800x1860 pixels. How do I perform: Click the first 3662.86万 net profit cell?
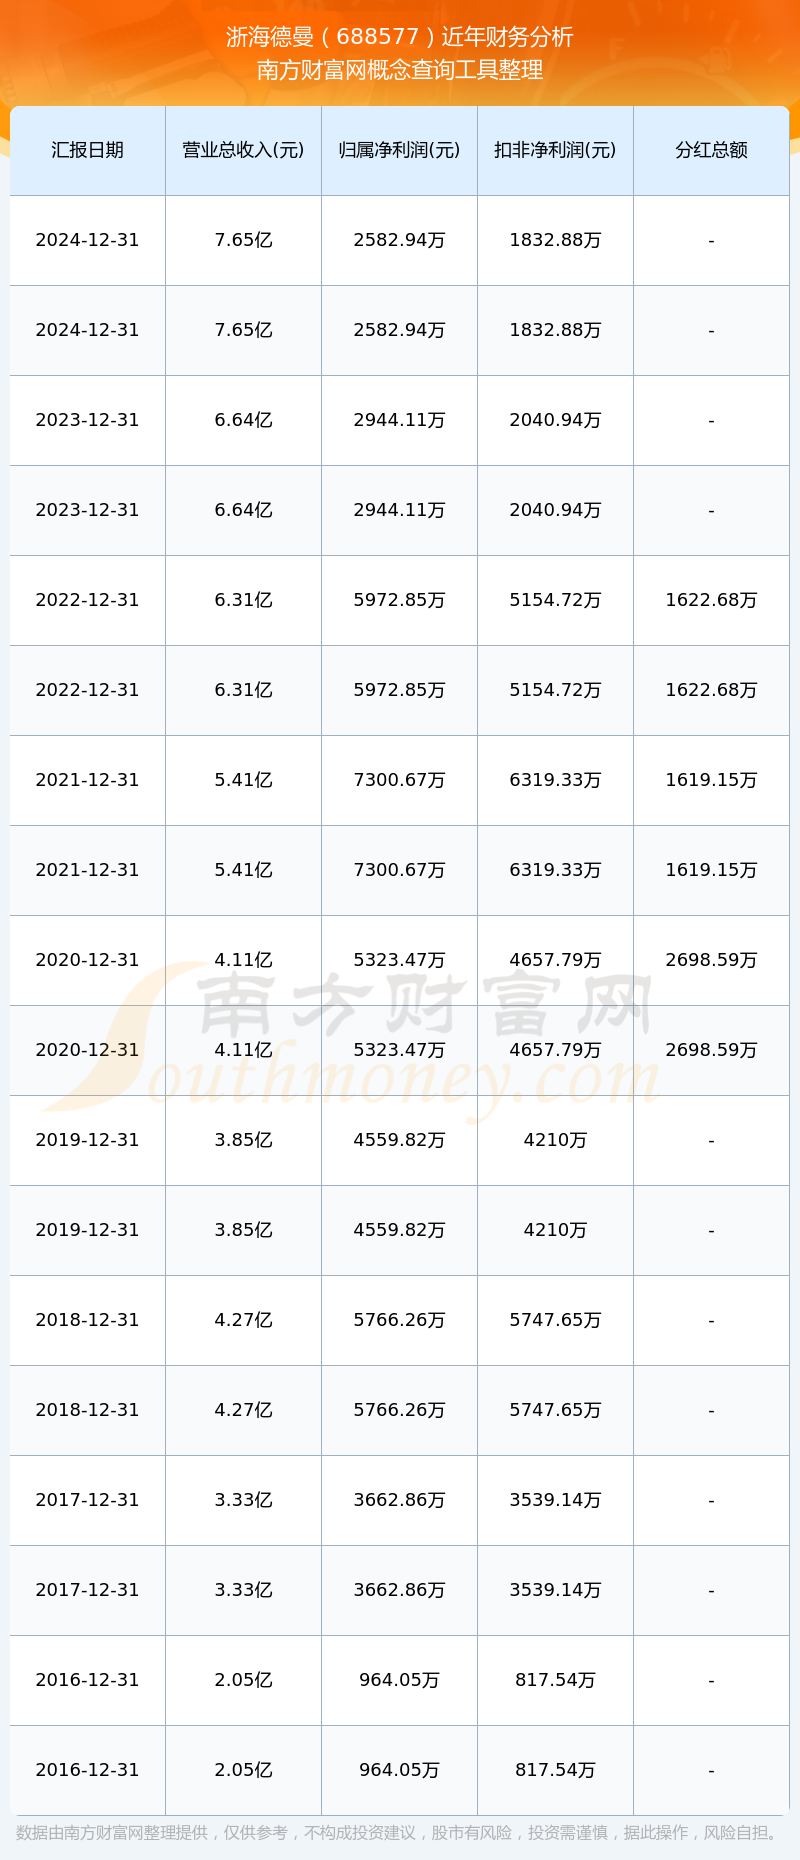399,1500
